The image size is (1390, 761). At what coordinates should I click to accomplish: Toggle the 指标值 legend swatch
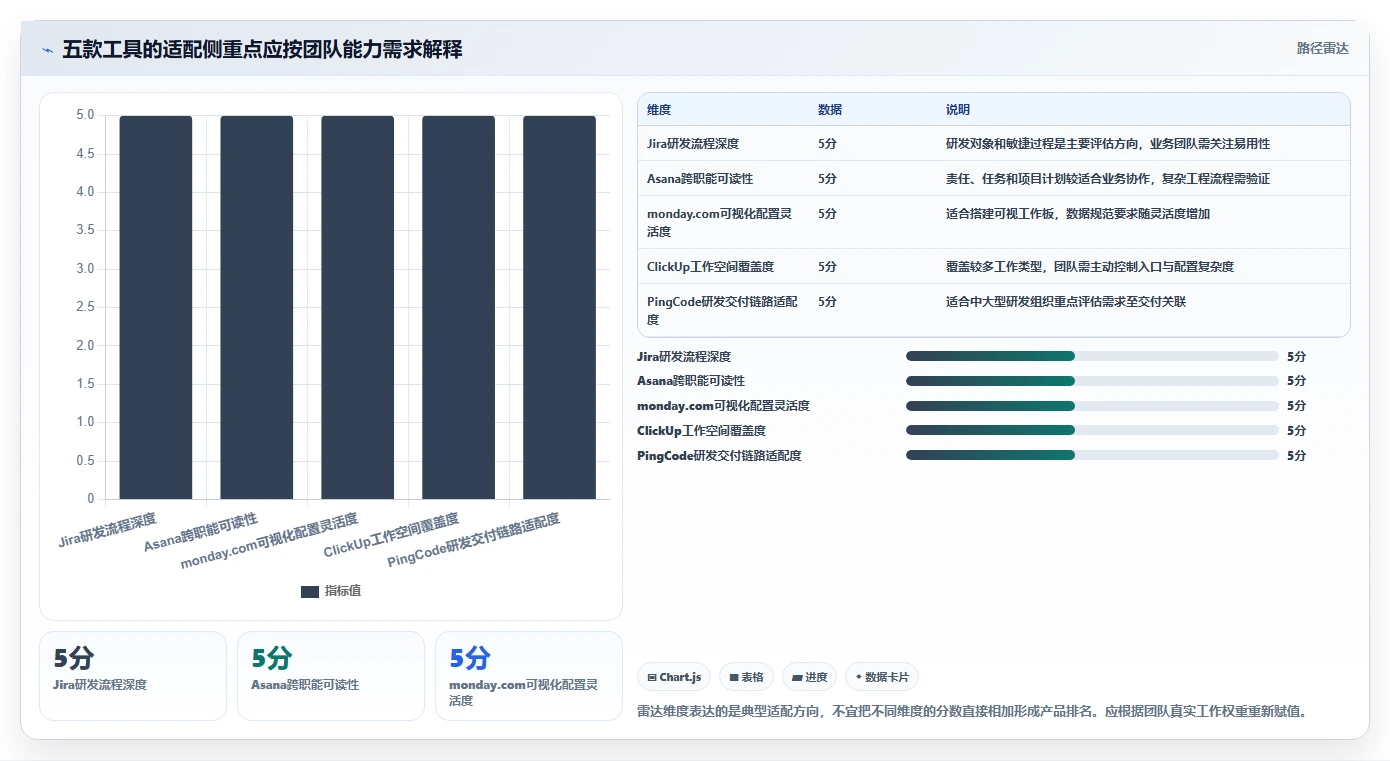click(310, 591)
